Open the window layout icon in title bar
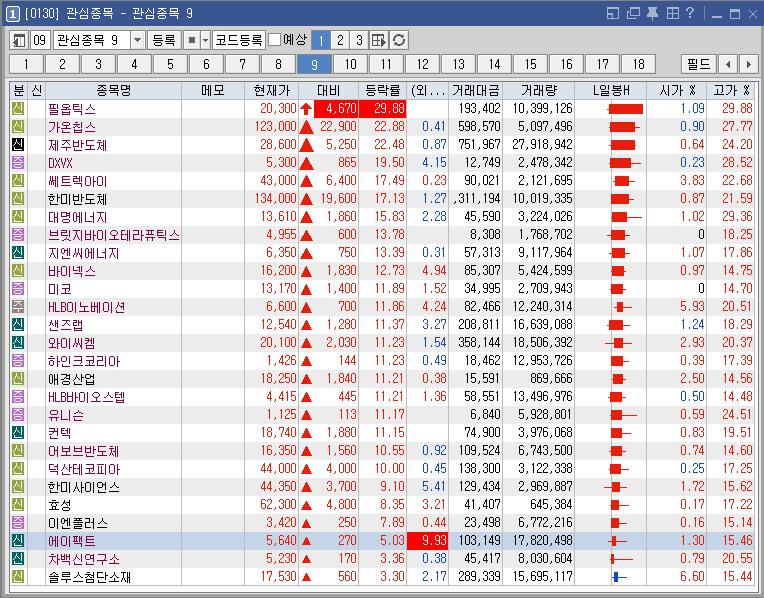This screenshot has width=764, height=598. [x=612, y=13]
